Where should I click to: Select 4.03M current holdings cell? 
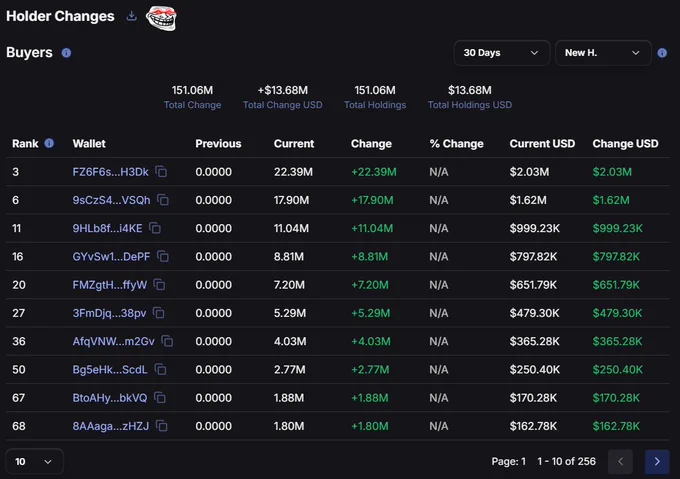click(x=290, y=342)
